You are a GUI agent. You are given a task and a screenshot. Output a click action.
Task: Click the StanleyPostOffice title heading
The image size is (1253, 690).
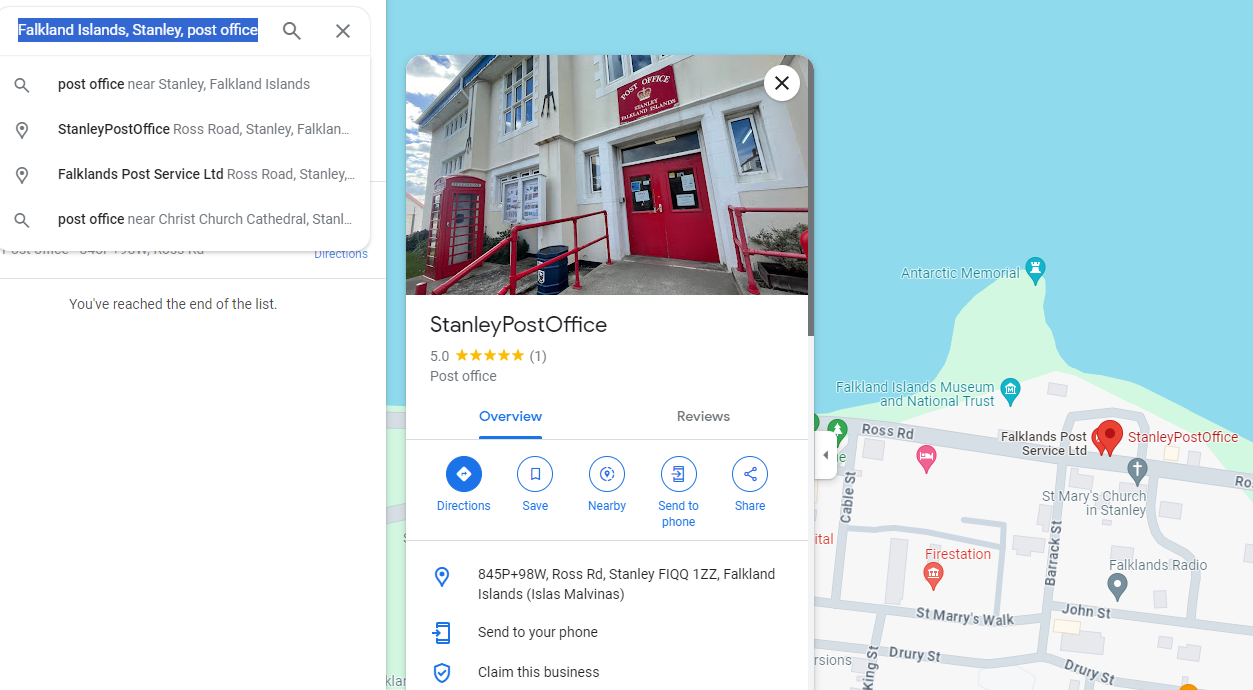pos(518,325)
